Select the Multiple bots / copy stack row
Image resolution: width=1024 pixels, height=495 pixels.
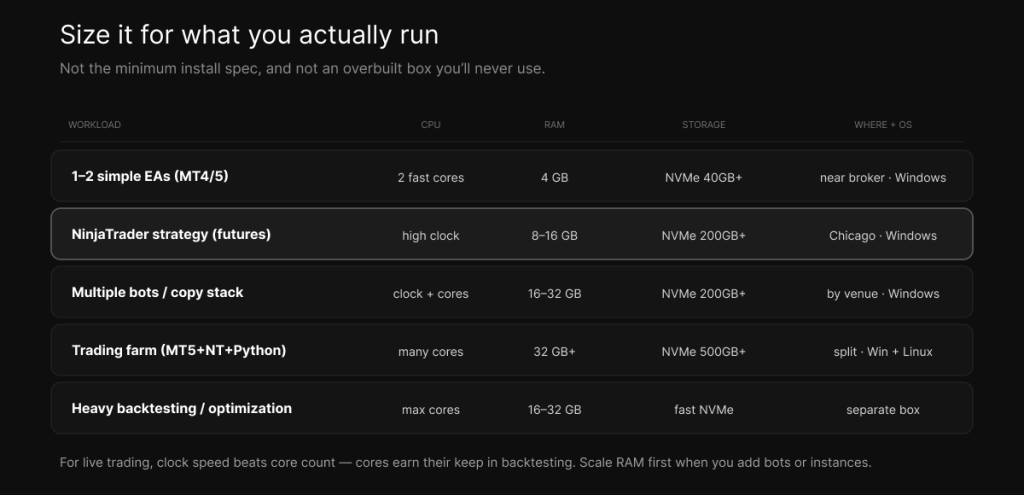point(512,292)
